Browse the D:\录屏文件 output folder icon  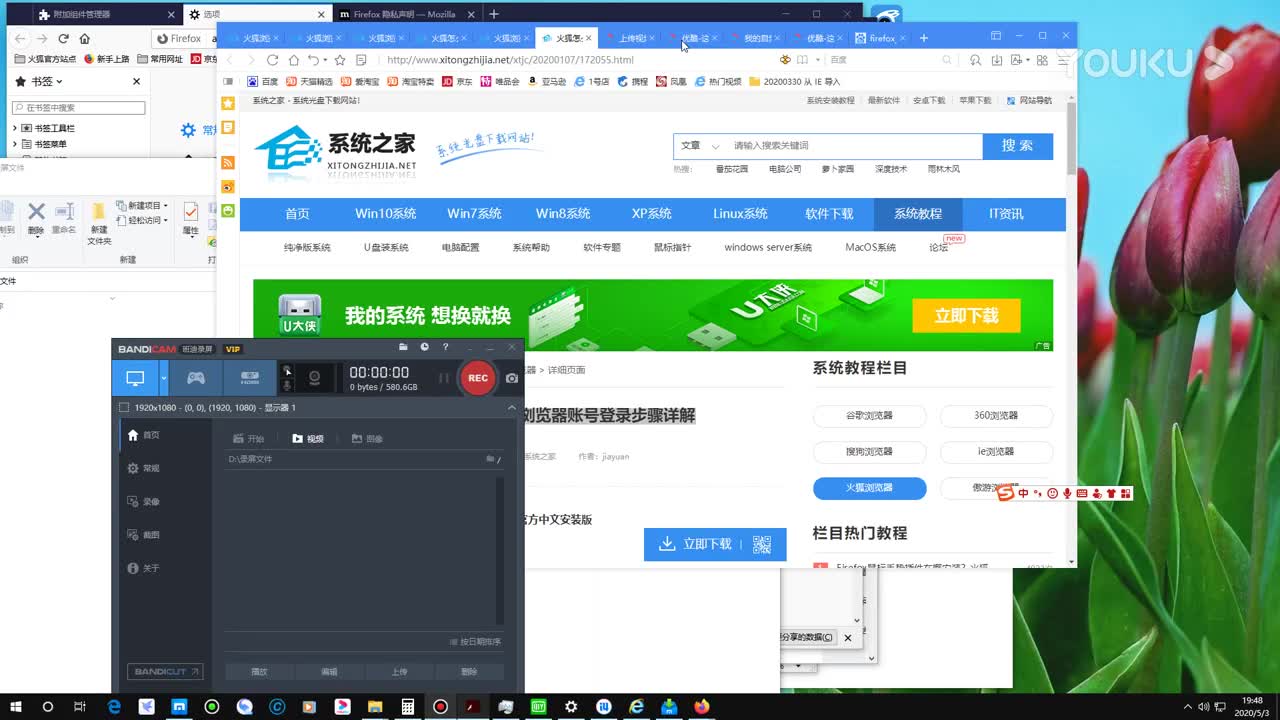[492, 459]
